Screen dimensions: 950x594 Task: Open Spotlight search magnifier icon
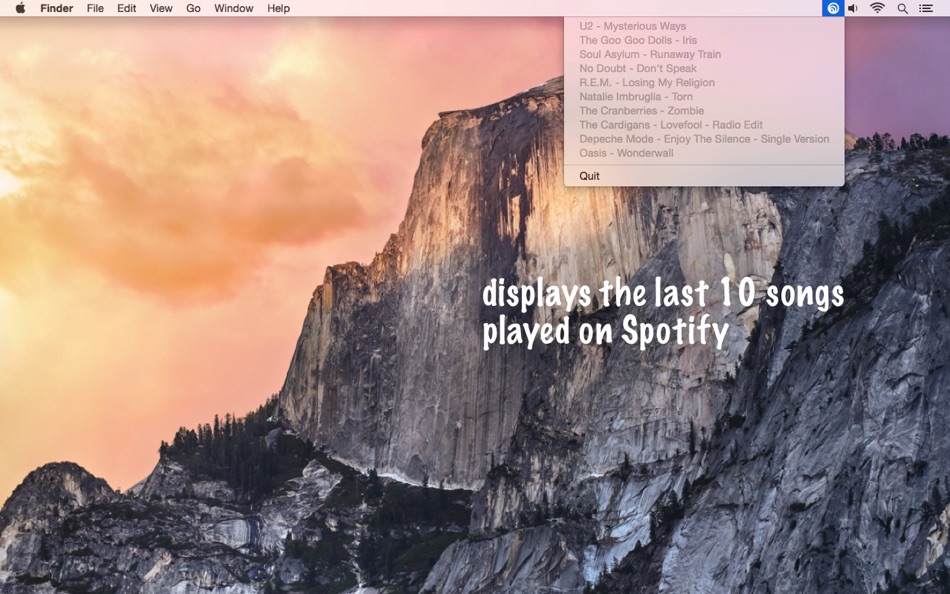pos(902,8)
